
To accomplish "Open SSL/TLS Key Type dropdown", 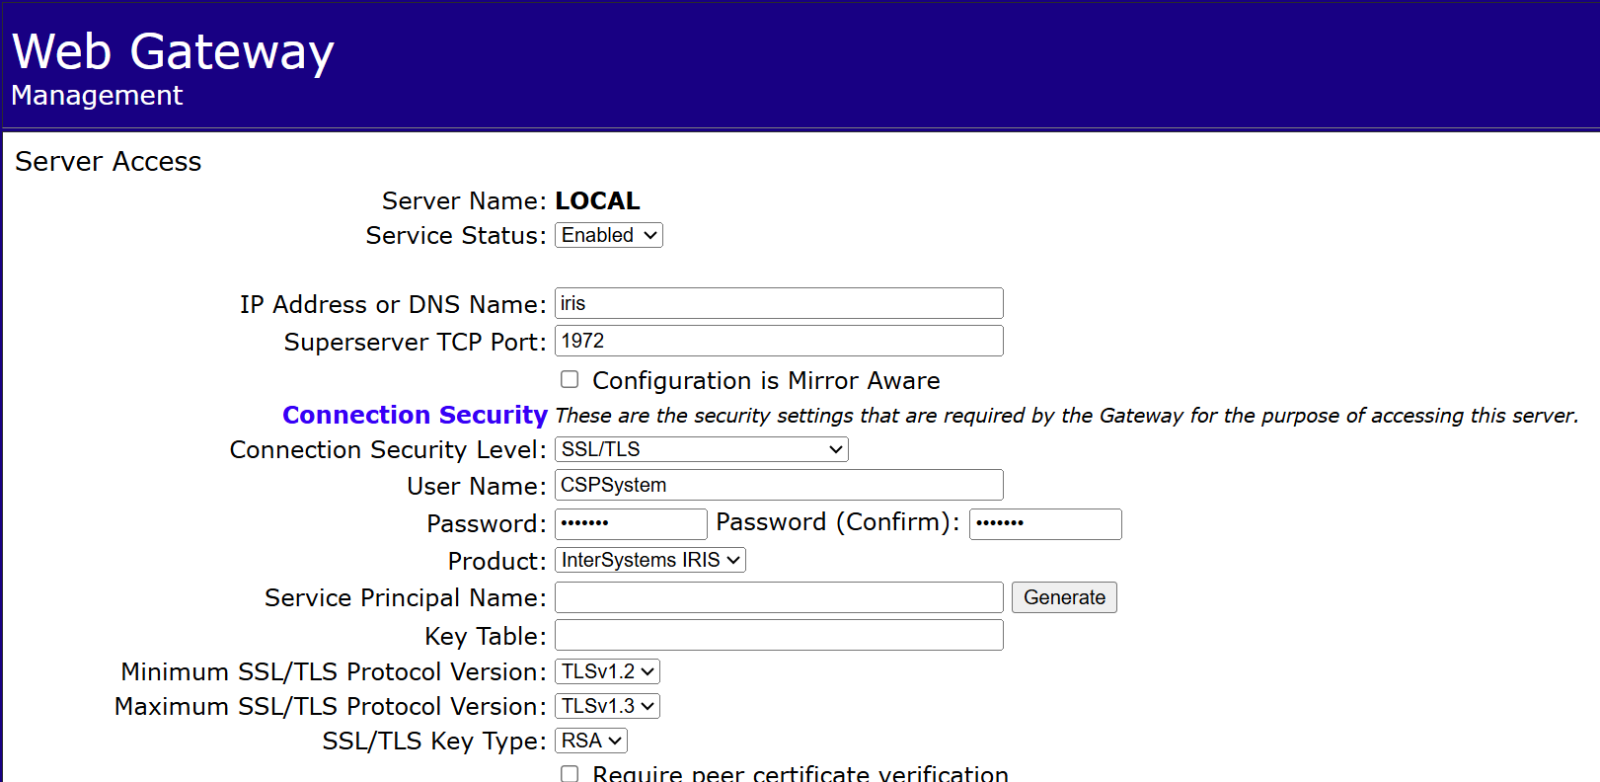I will click(x=591, y=741).
